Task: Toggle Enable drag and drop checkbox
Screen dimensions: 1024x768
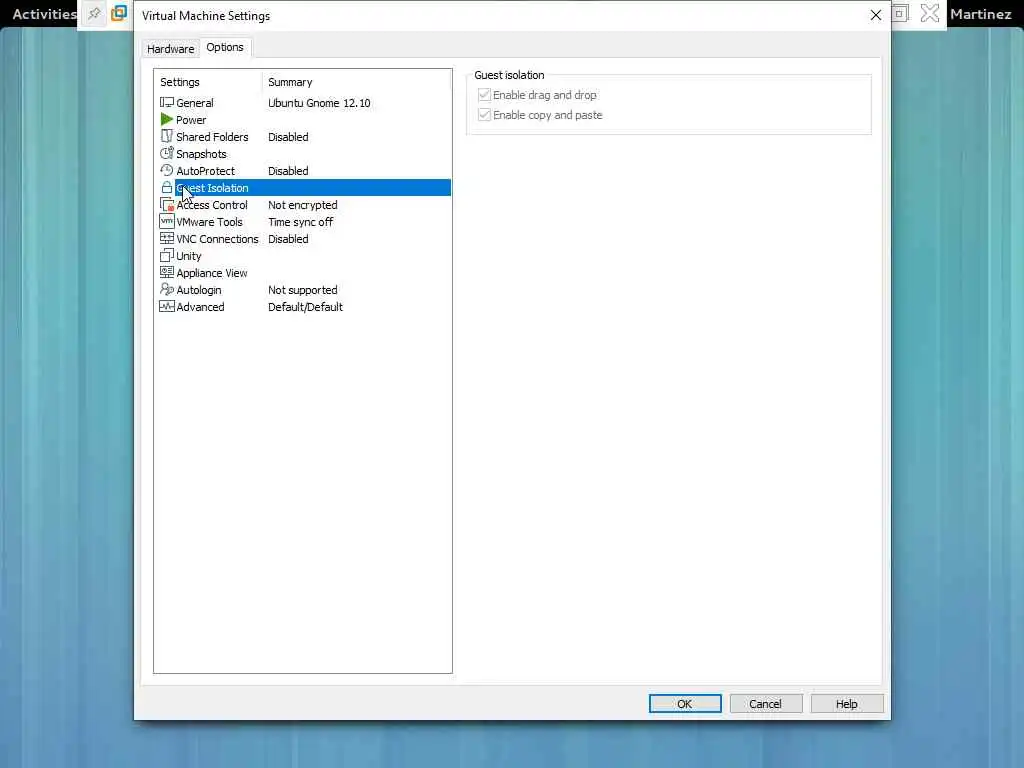Action: 484,95
